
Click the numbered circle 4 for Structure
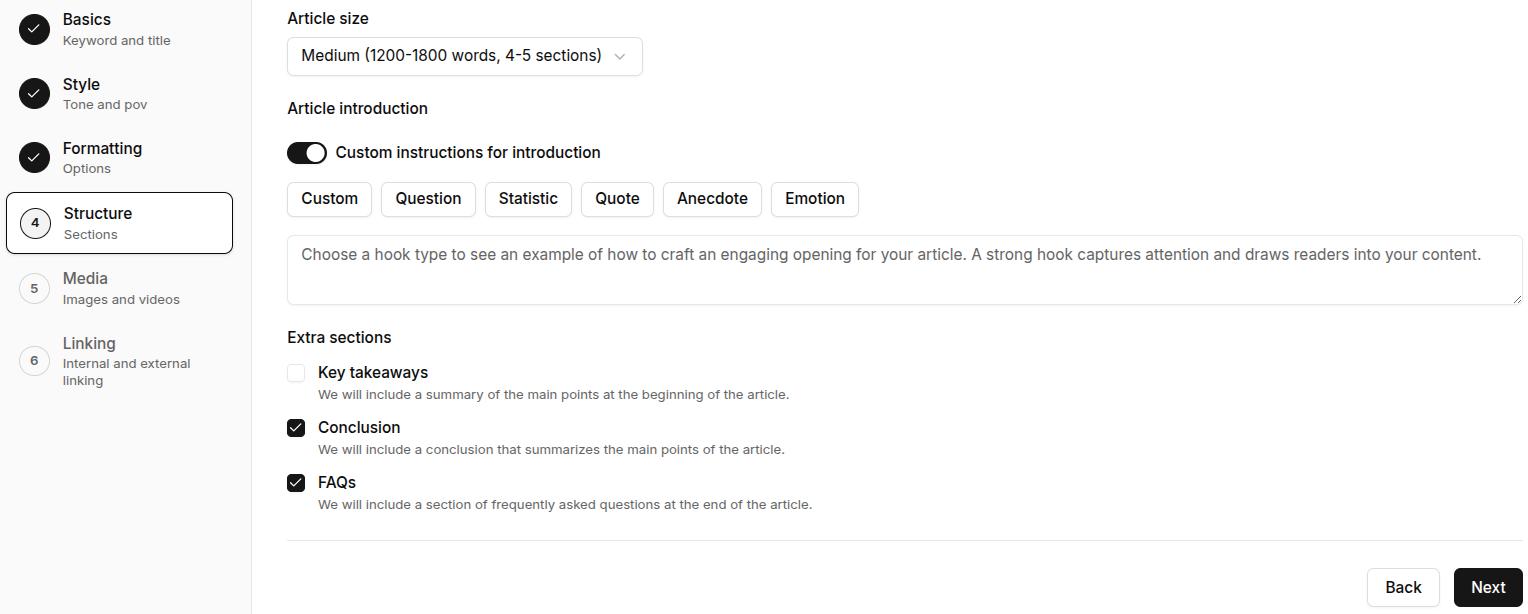(x=34, y=222)
